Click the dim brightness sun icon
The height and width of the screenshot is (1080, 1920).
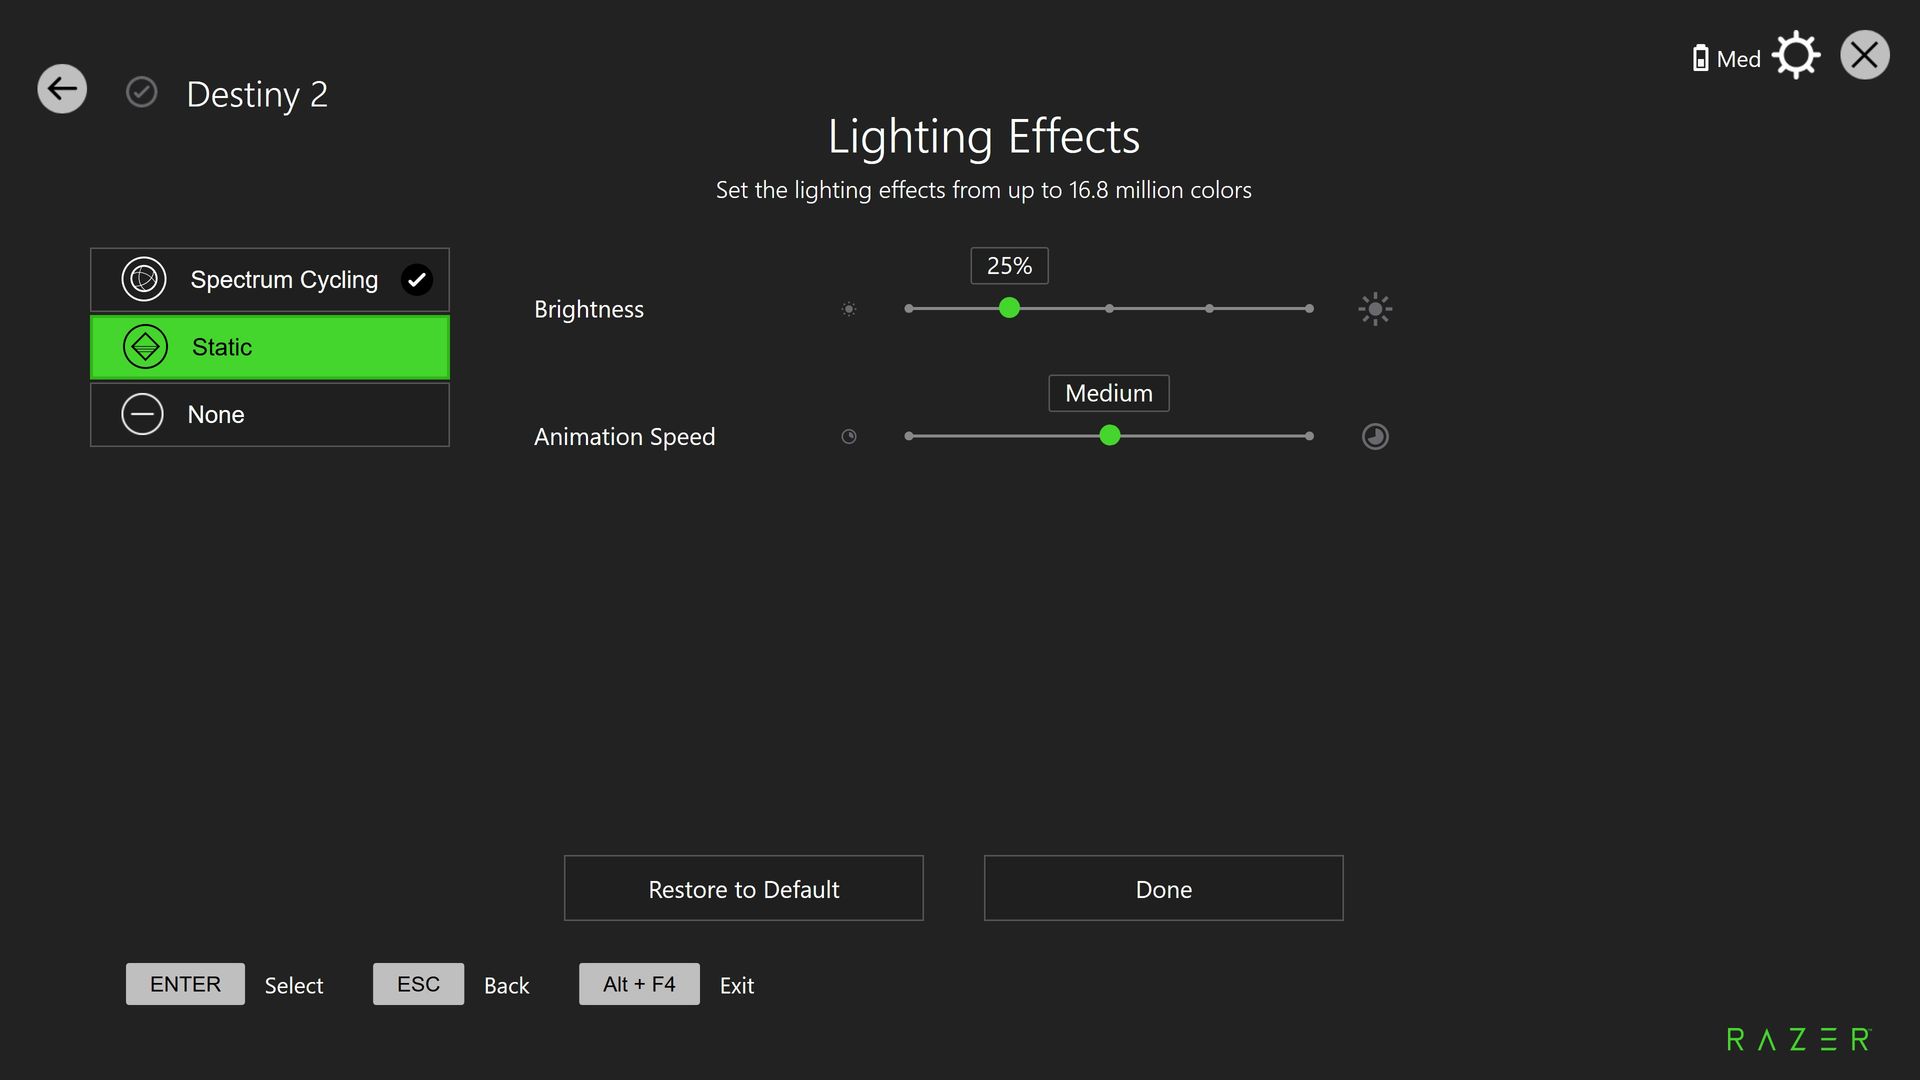(849, 309)
